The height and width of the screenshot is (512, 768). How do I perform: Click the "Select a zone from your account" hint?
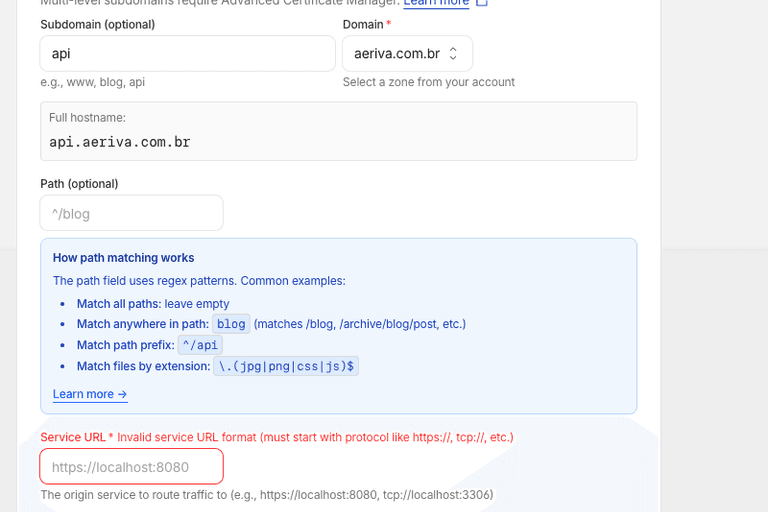coord(429,82)
